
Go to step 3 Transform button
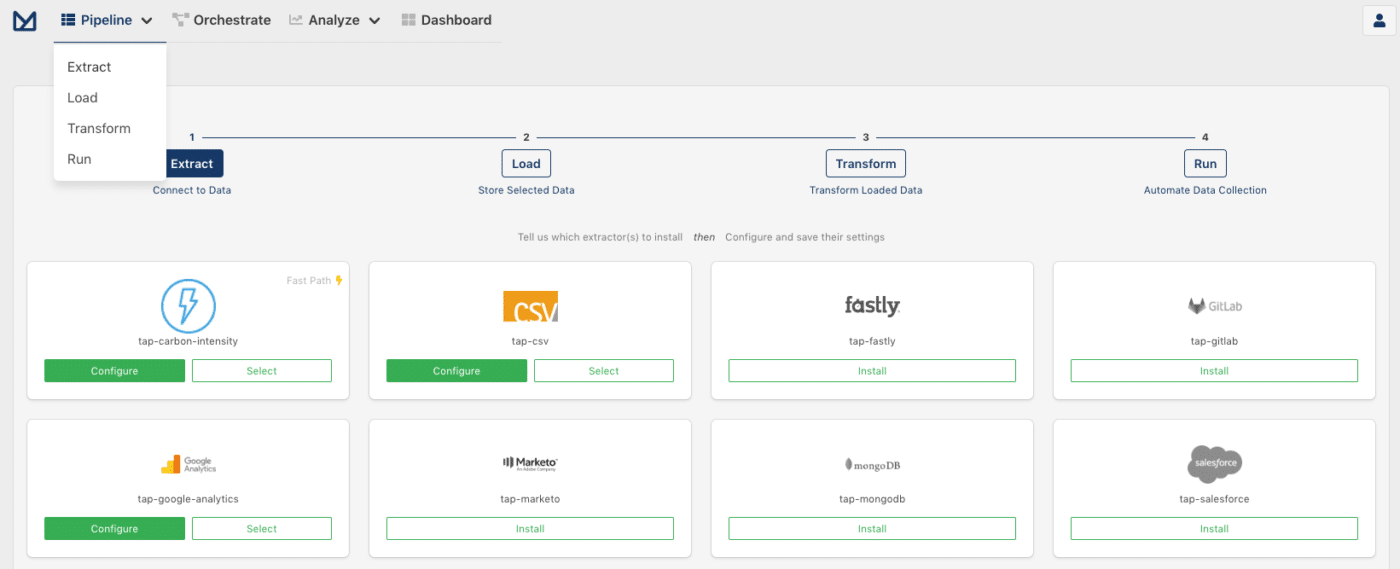click(x=866, y=164)
